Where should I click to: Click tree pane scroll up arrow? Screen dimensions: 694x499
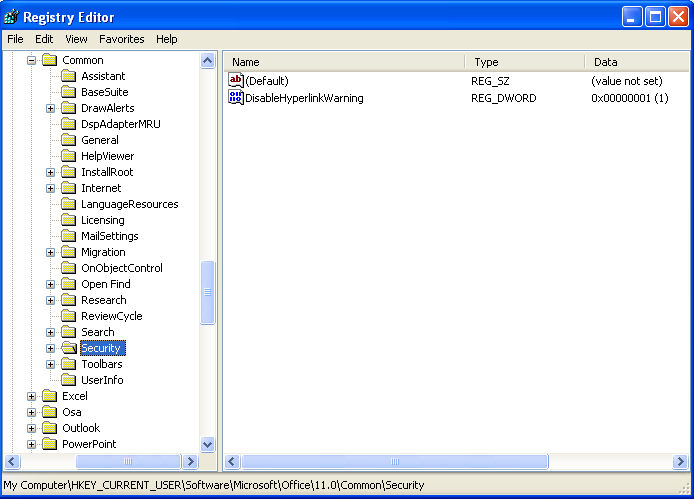208,61
